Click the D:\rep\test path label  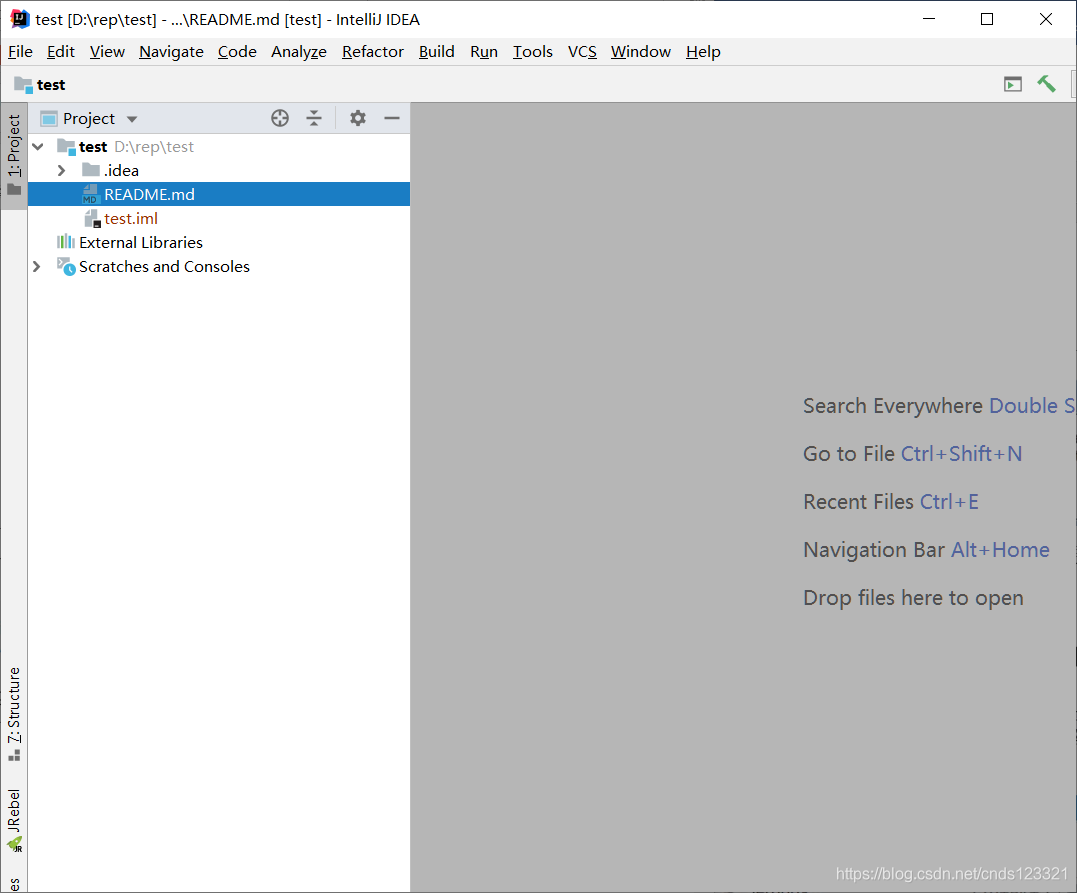click(x=154, y=146)
